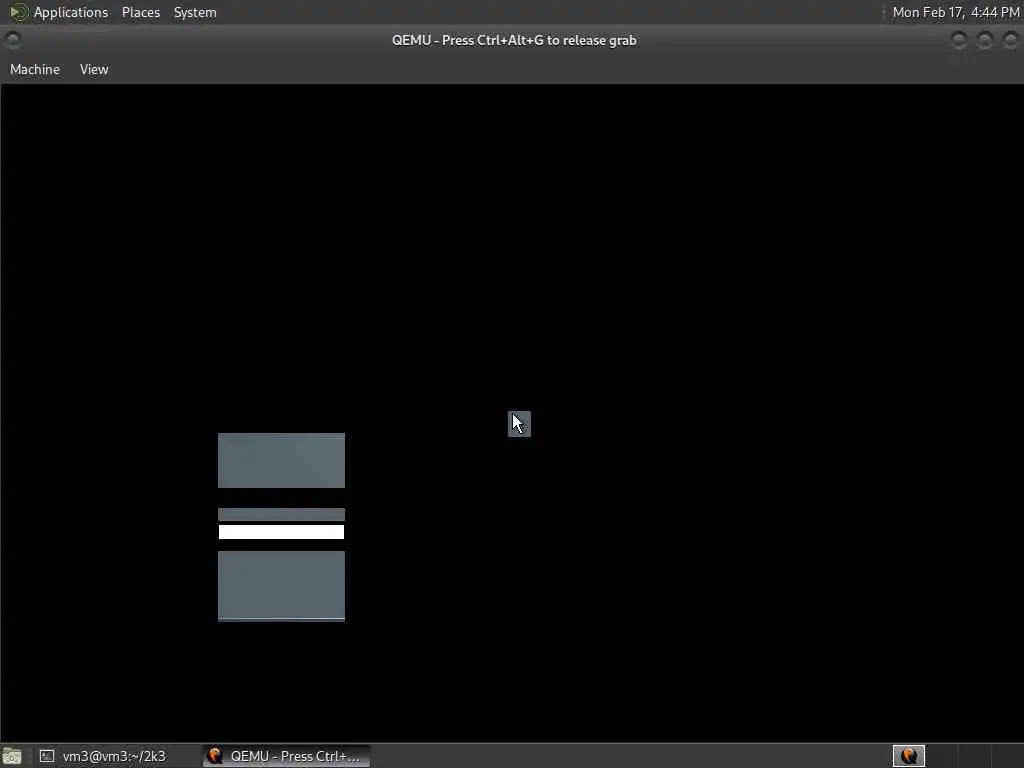
Task: Click the QEMU window menu button on titlebar
Action: click(12, 40)
